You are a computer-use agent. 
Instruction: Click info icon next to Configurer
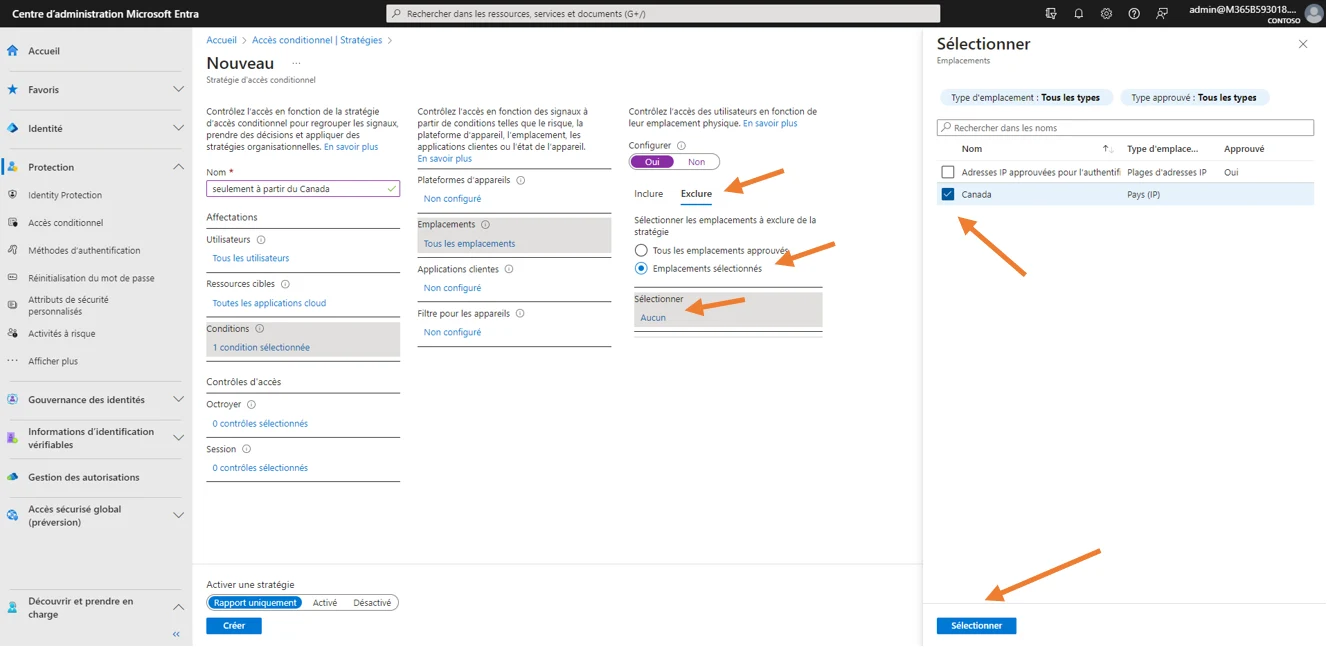tap(682, 146)
